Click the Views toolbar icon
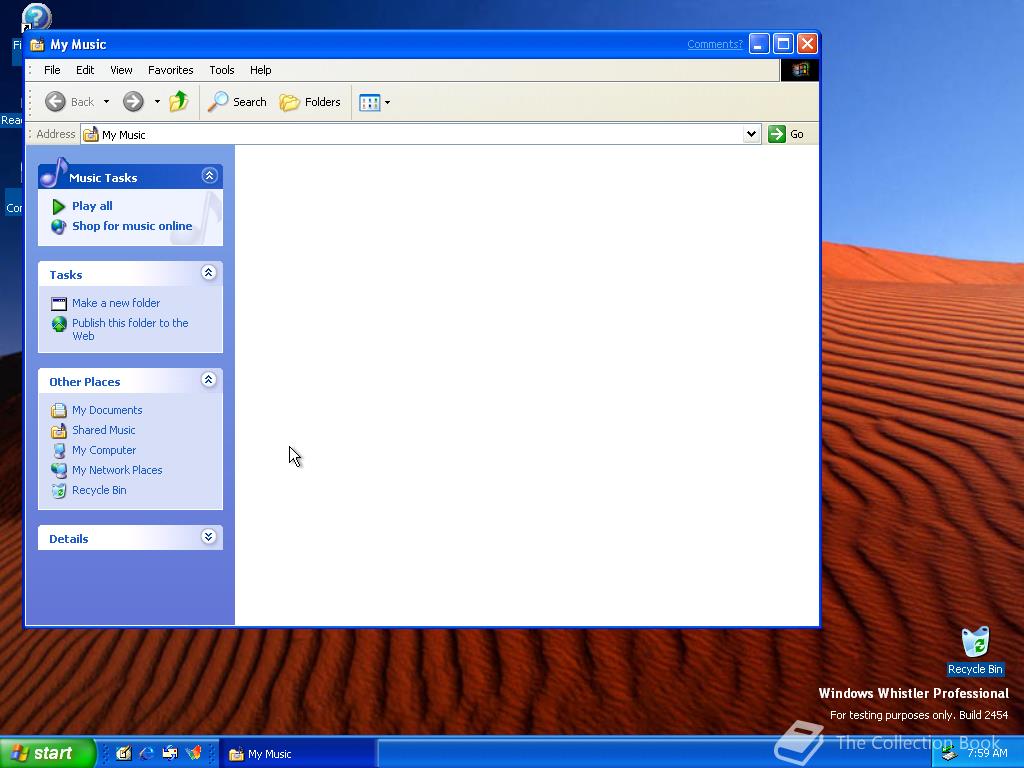The width and height of the screenshot is (1024, 768). point(370,103)
